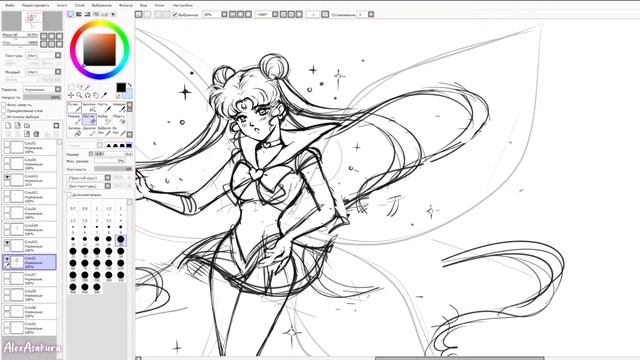
Task: Click the horizontal canvas scrollbar
Action: point(459,358)
